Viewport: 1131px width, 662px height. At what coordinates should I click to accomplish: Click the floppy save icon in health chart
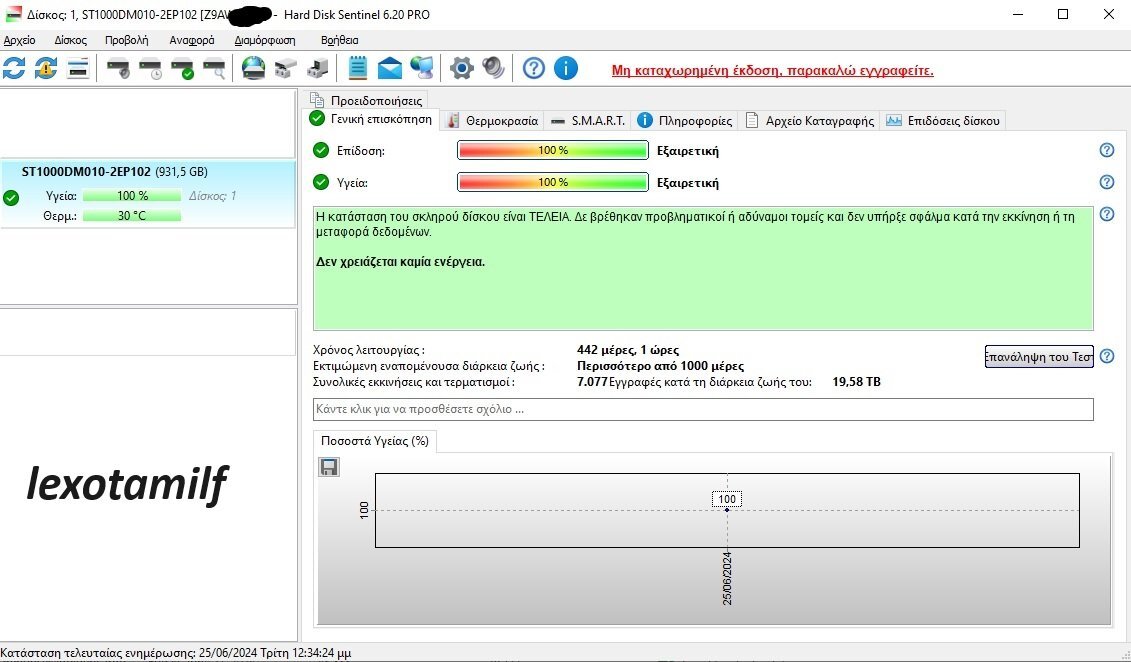pos(329,467)
